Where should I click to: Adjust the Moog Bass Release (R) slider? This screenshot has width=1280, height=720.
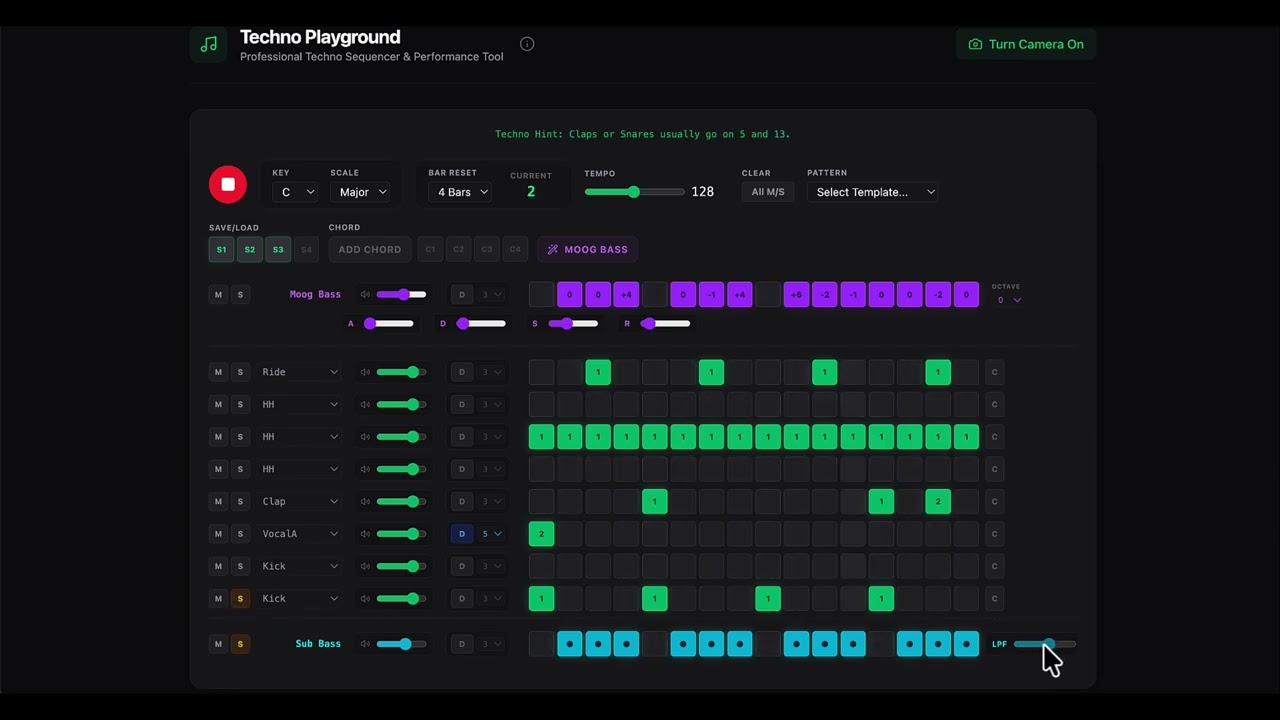tap(665, 323)
